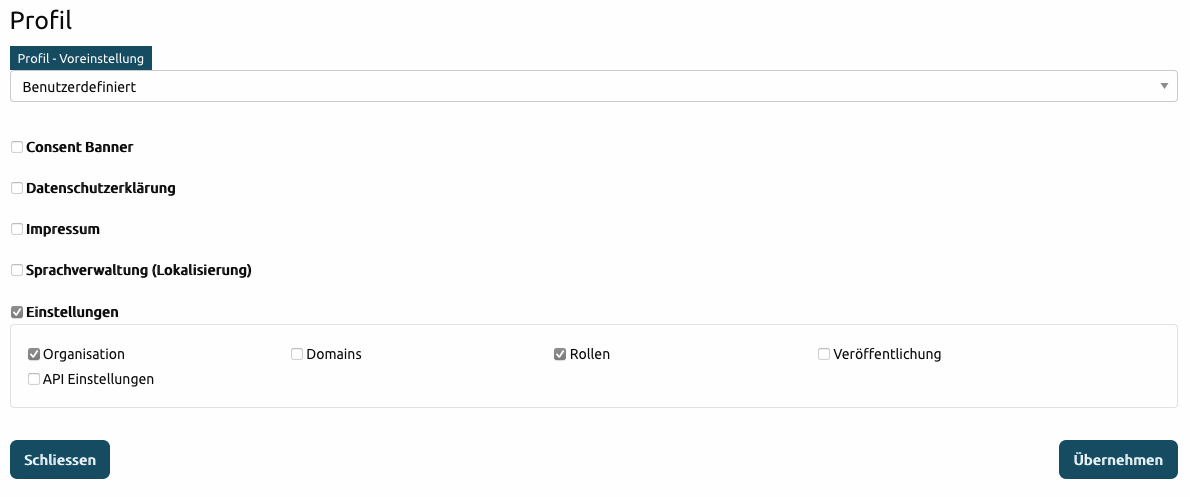Viewport: 1190px width, 497px height.
Task: Click the Consent Banner label text
Action: pyautogui.click(x=80, y=147)
